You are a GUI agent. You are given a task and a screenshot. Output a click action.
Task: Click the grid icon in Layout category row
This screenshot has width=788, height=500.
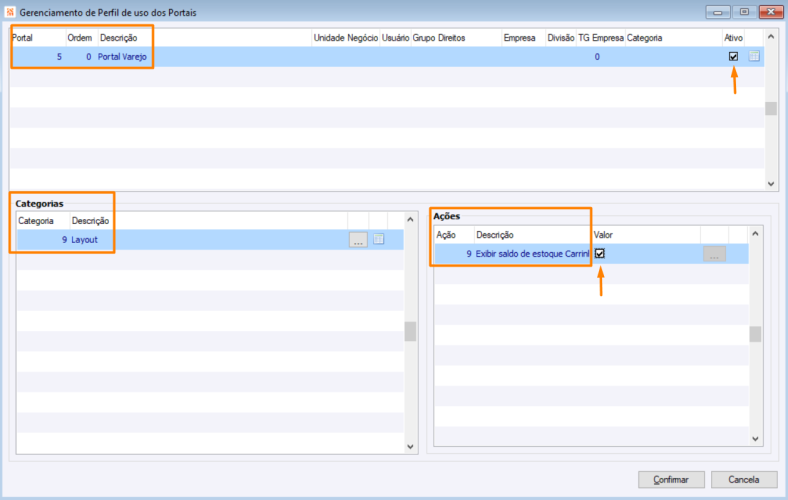pyautogui.click(x=378, y=239)
